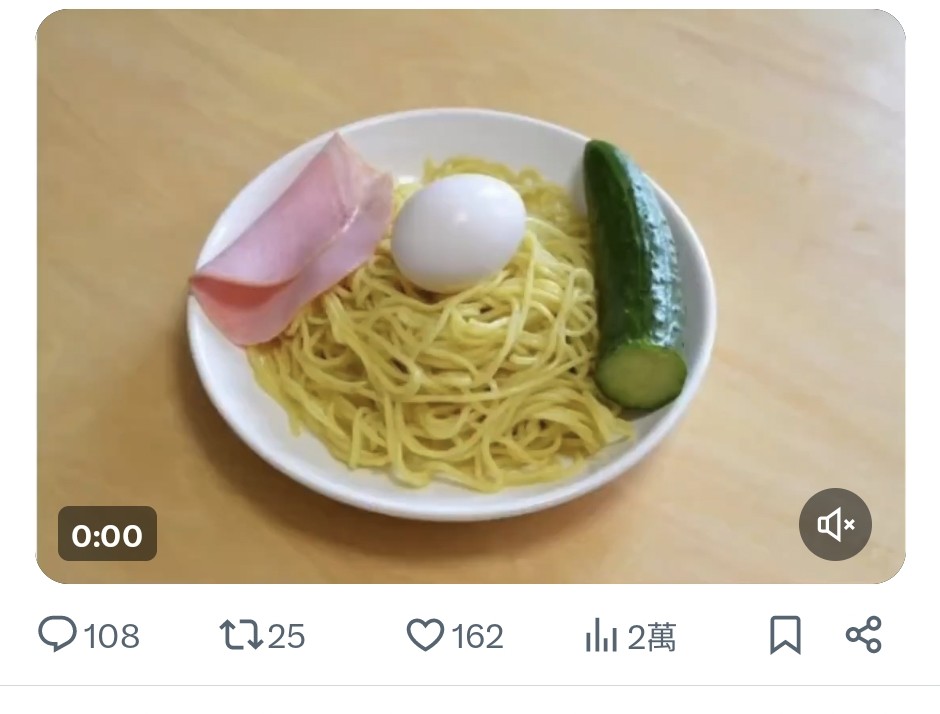Like the post with the heart icon
The width and height of the screenshot is (940, 714).
coord(425,635)
